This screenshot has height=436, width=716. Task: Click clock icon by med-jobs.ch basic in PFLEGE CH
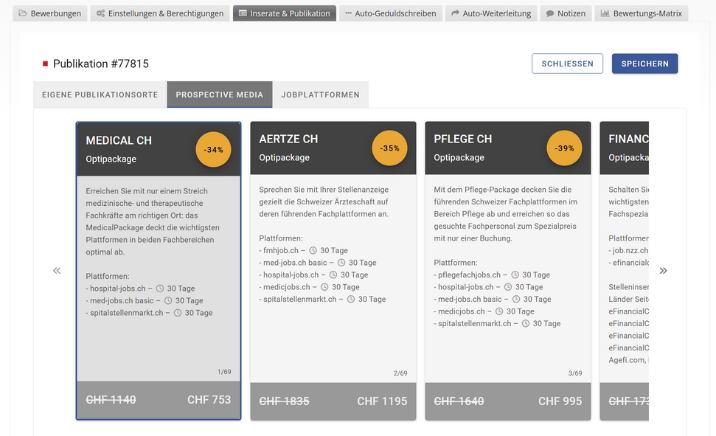(x=516, y=299)
